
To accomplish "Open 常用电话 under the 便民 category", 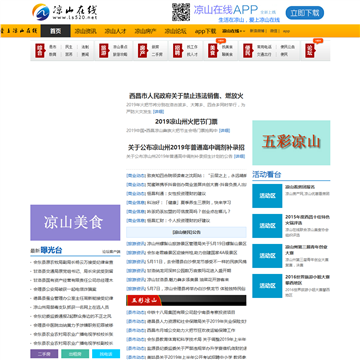I will 264,47.
